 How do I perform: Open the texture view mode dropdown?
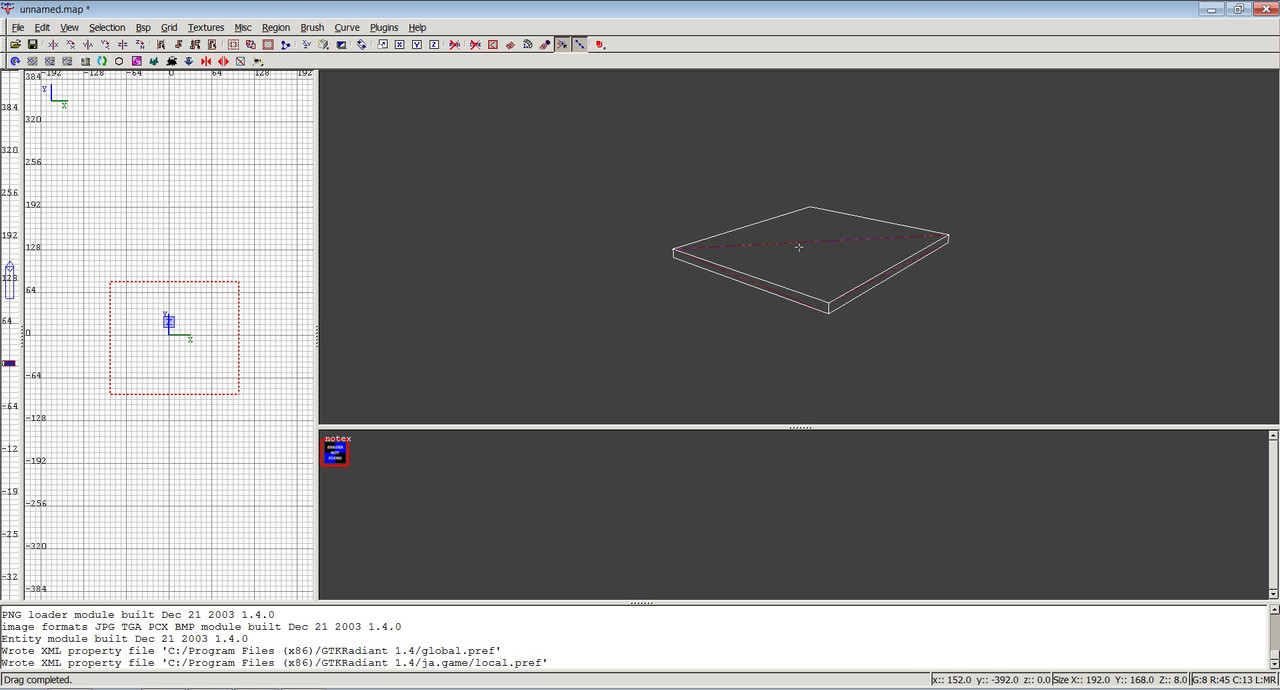pyautogui.click(x=324, y=45)
